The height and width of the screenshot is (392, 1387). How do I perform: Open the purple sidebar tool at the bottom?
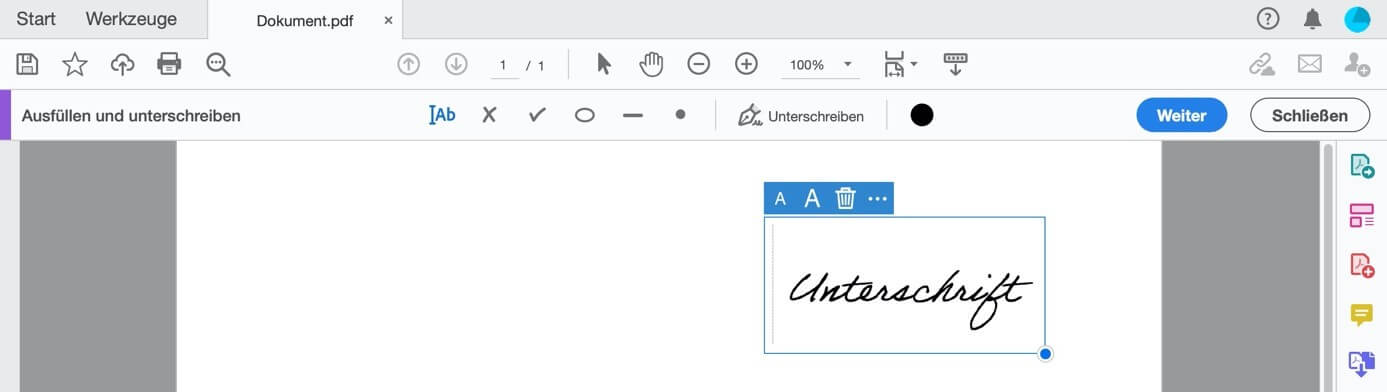click(1362, 364)
